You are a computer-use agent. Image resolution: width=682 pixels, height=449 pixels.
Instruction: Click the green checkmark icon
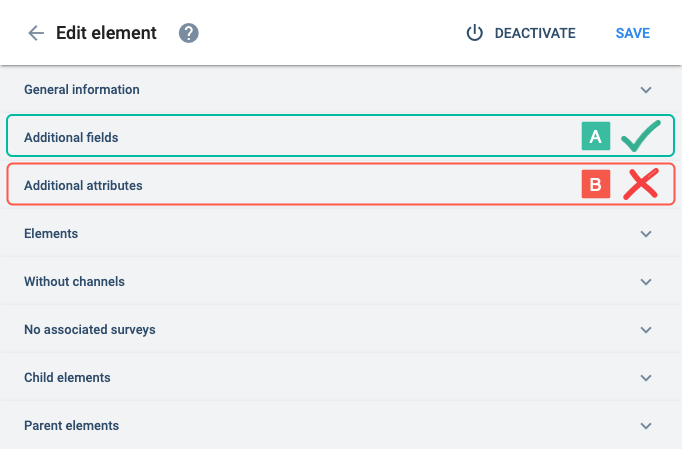(x=641, y=136)
